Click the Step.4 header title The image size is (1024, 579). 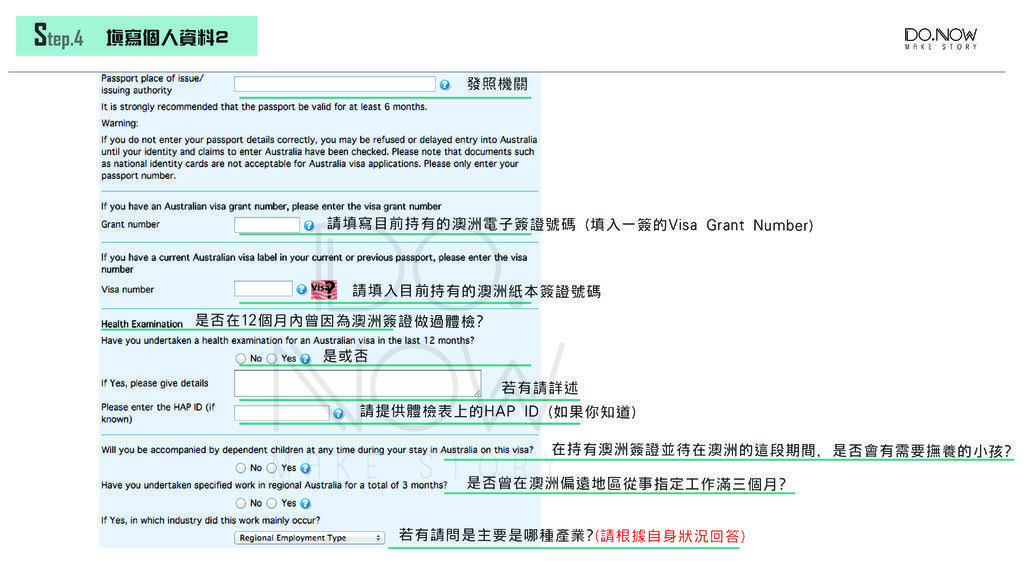(136, 36)
